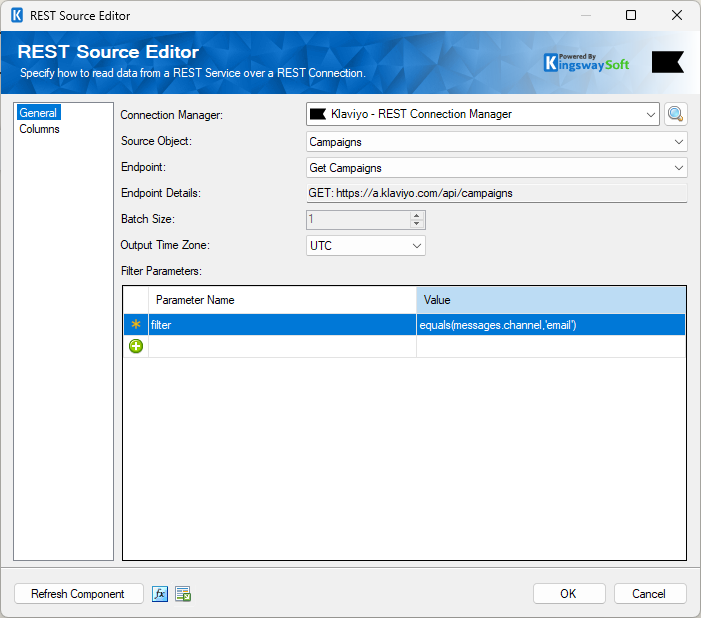701x618 pixels.
Task: Open the Endpoint Get Campaigns dropdown
Action: tap(679, 168)
